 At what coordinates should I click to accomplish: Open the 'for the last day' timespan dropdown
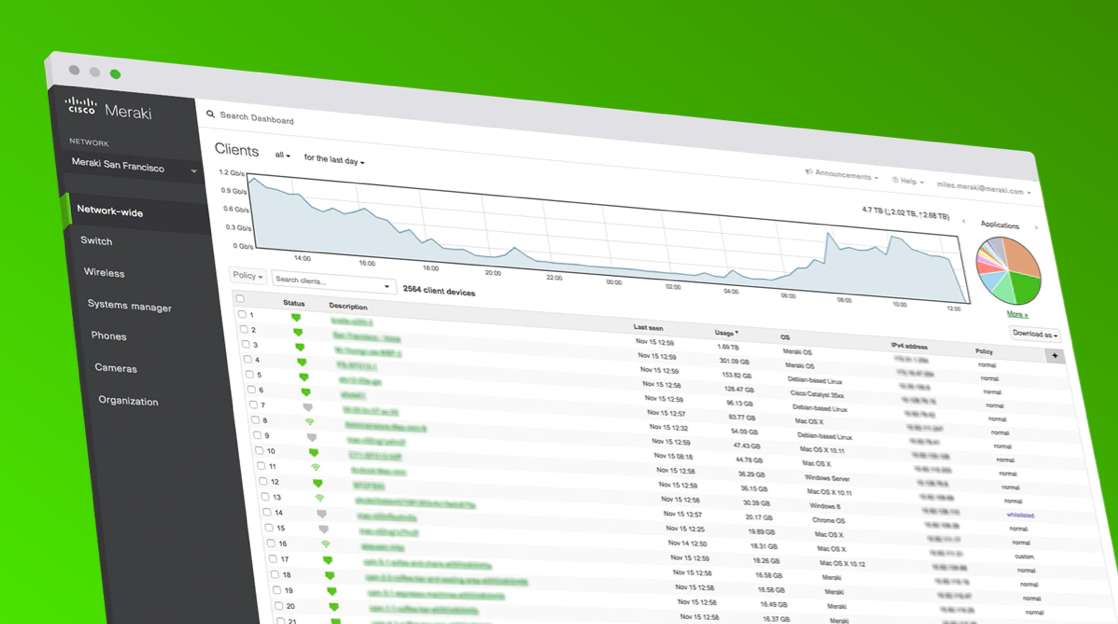coord(334,160)
